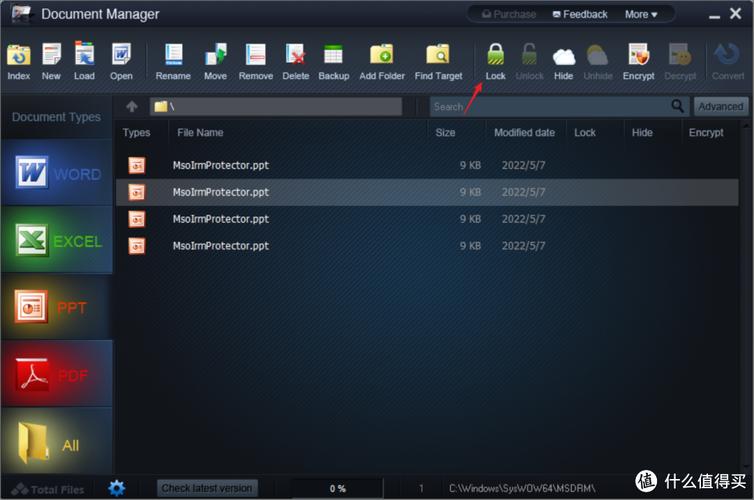Screen dimensions: 754x500
Task: Select the PDF document type tab
Action: pyautogui.click(x=57, y=375)
